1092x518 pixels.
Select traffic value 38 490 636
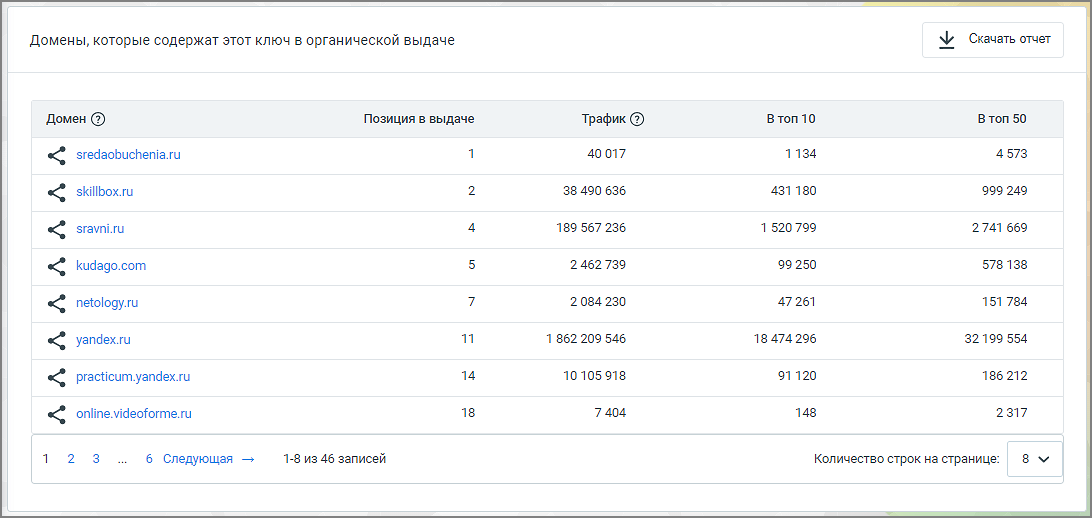click(x=594, y=191)
